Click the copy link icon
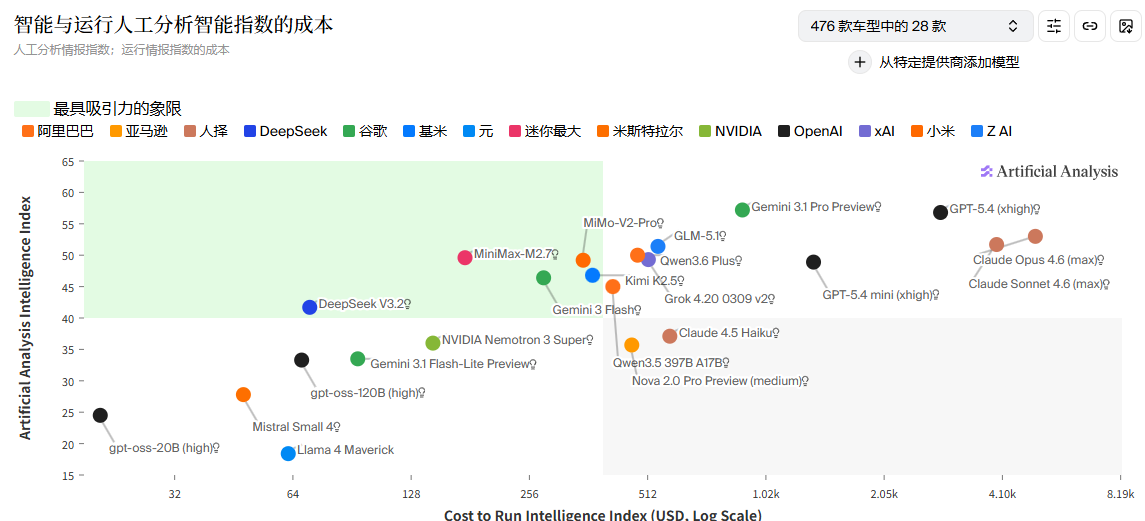This screenshot has width=1145, height=521. tap(1090, 26)
